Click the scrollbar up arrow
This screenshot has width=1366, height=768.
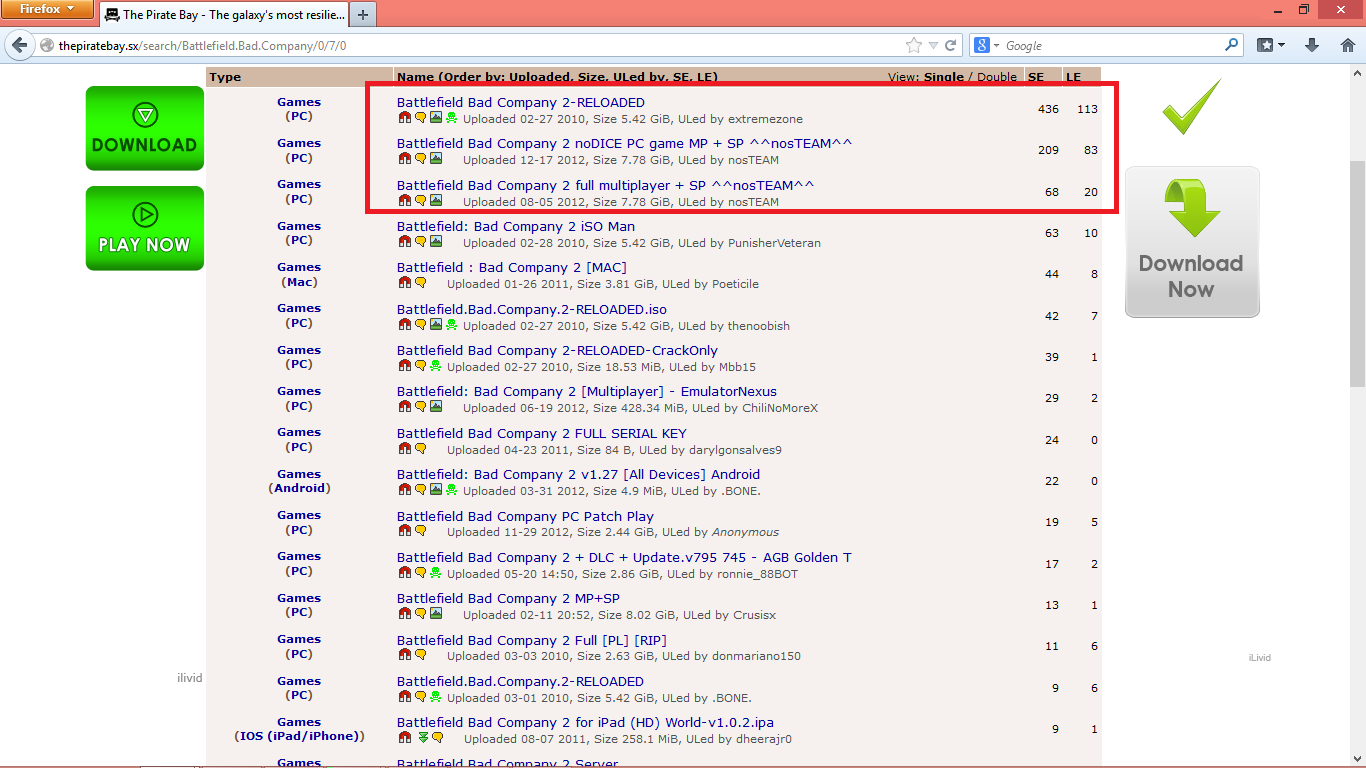tap(1357, 72)
